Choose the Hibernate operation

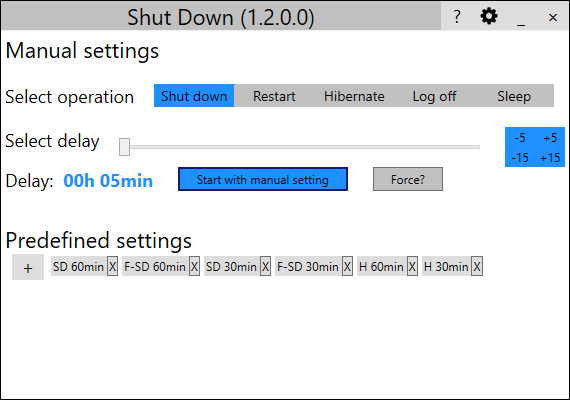[x=354, y=96]
